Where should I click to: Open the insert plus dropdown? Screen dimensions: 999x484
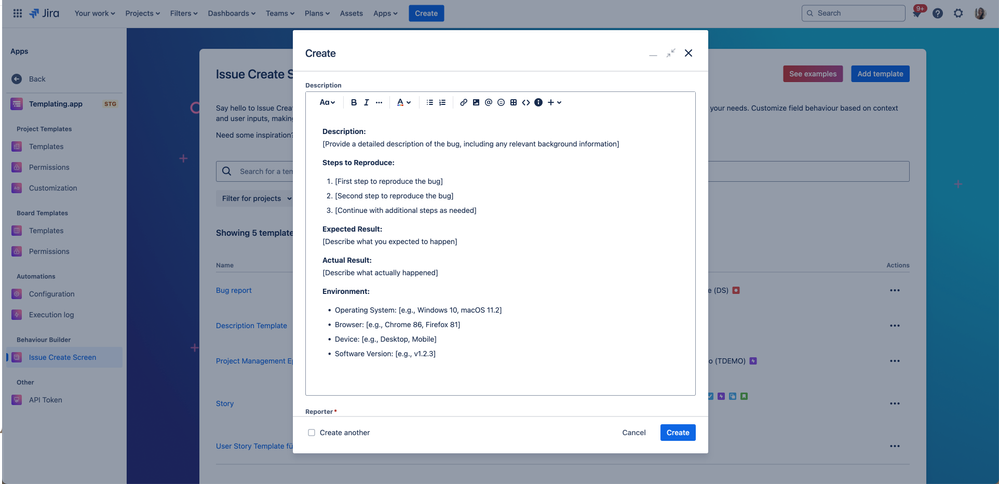coord(554,103)
